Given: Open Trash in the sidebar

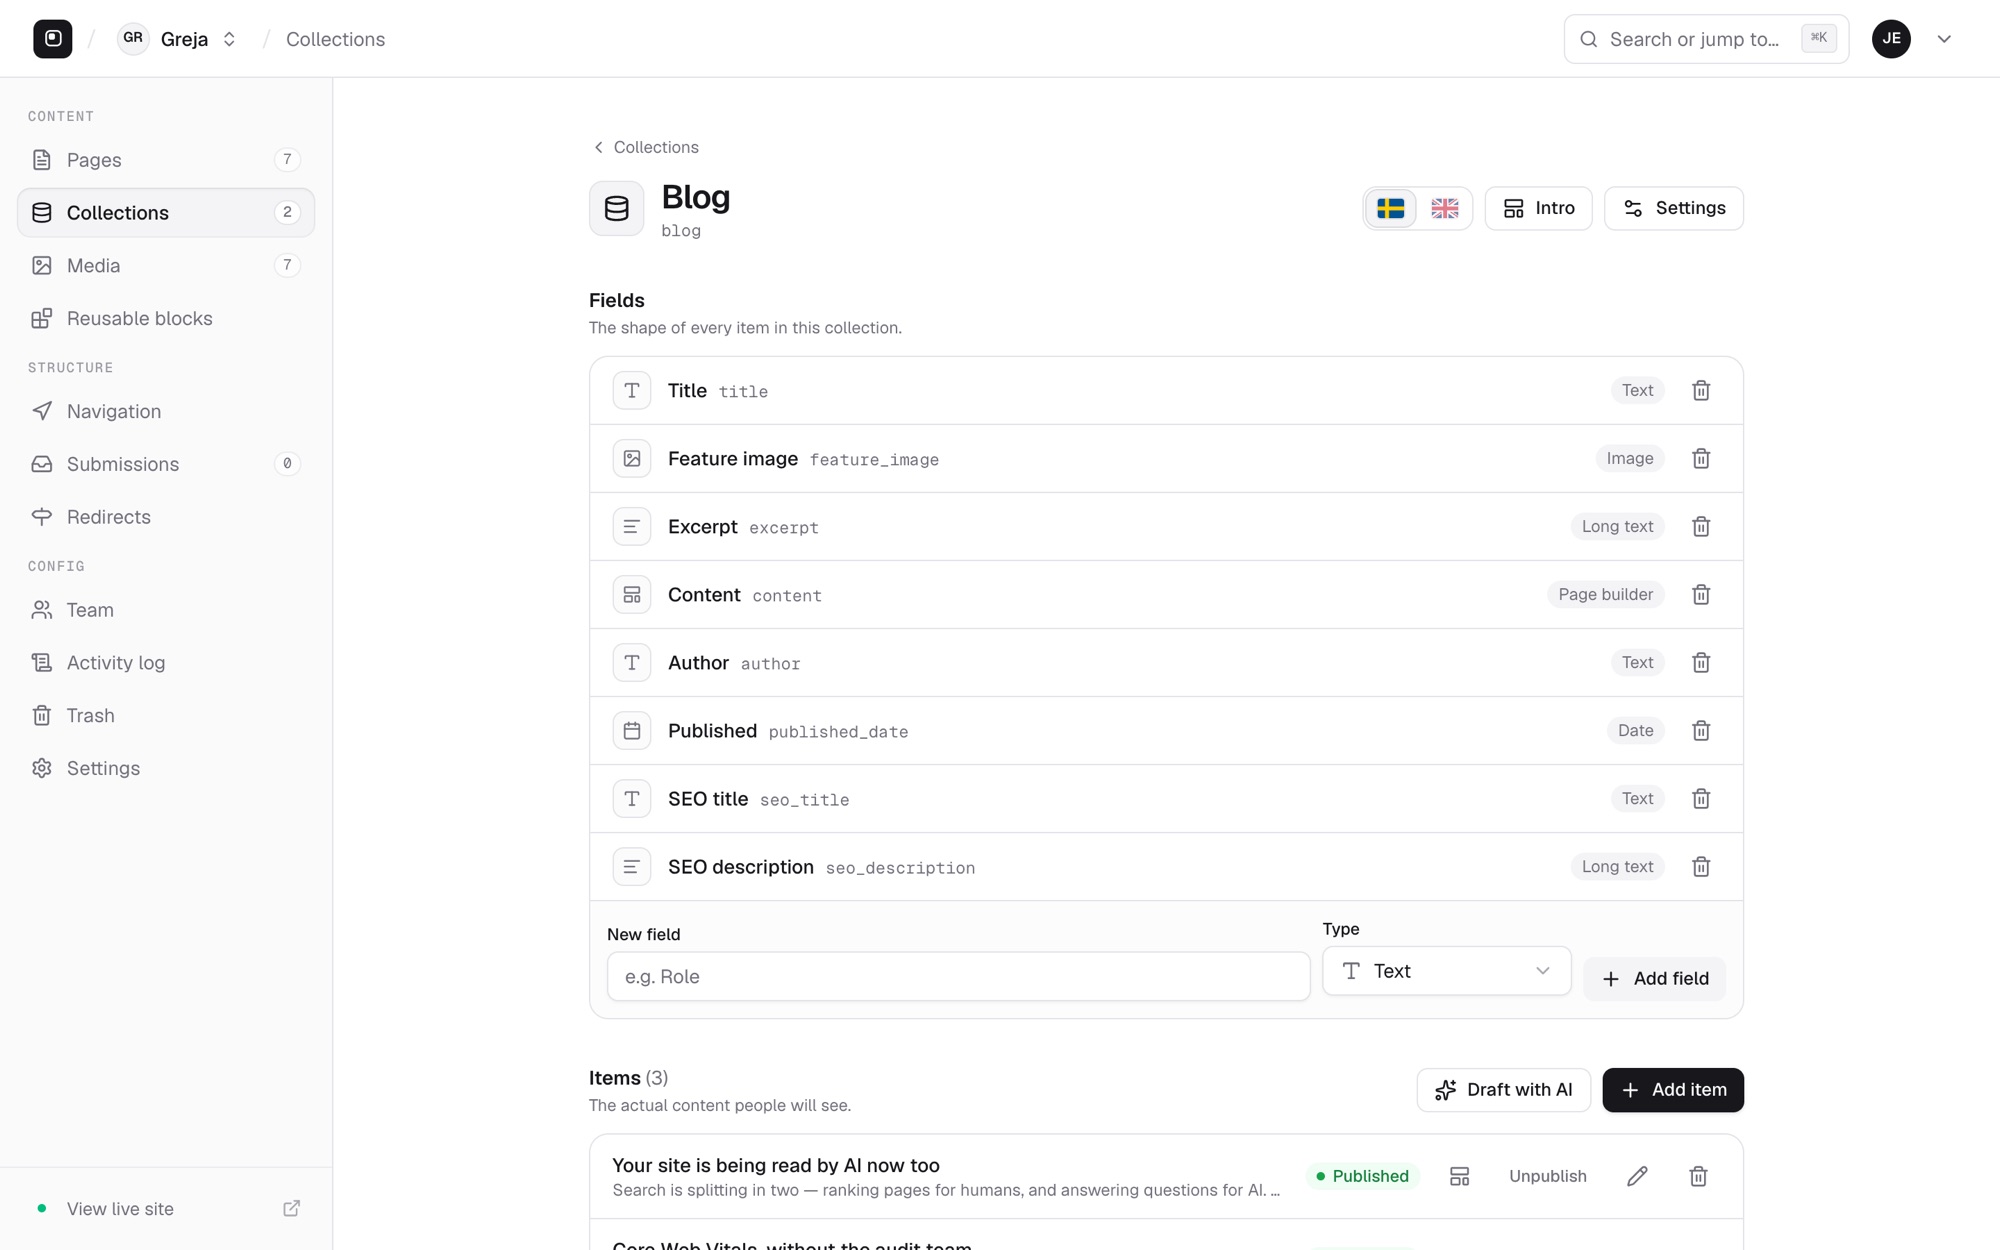Looking at the screenshot, I should point(166,716).
